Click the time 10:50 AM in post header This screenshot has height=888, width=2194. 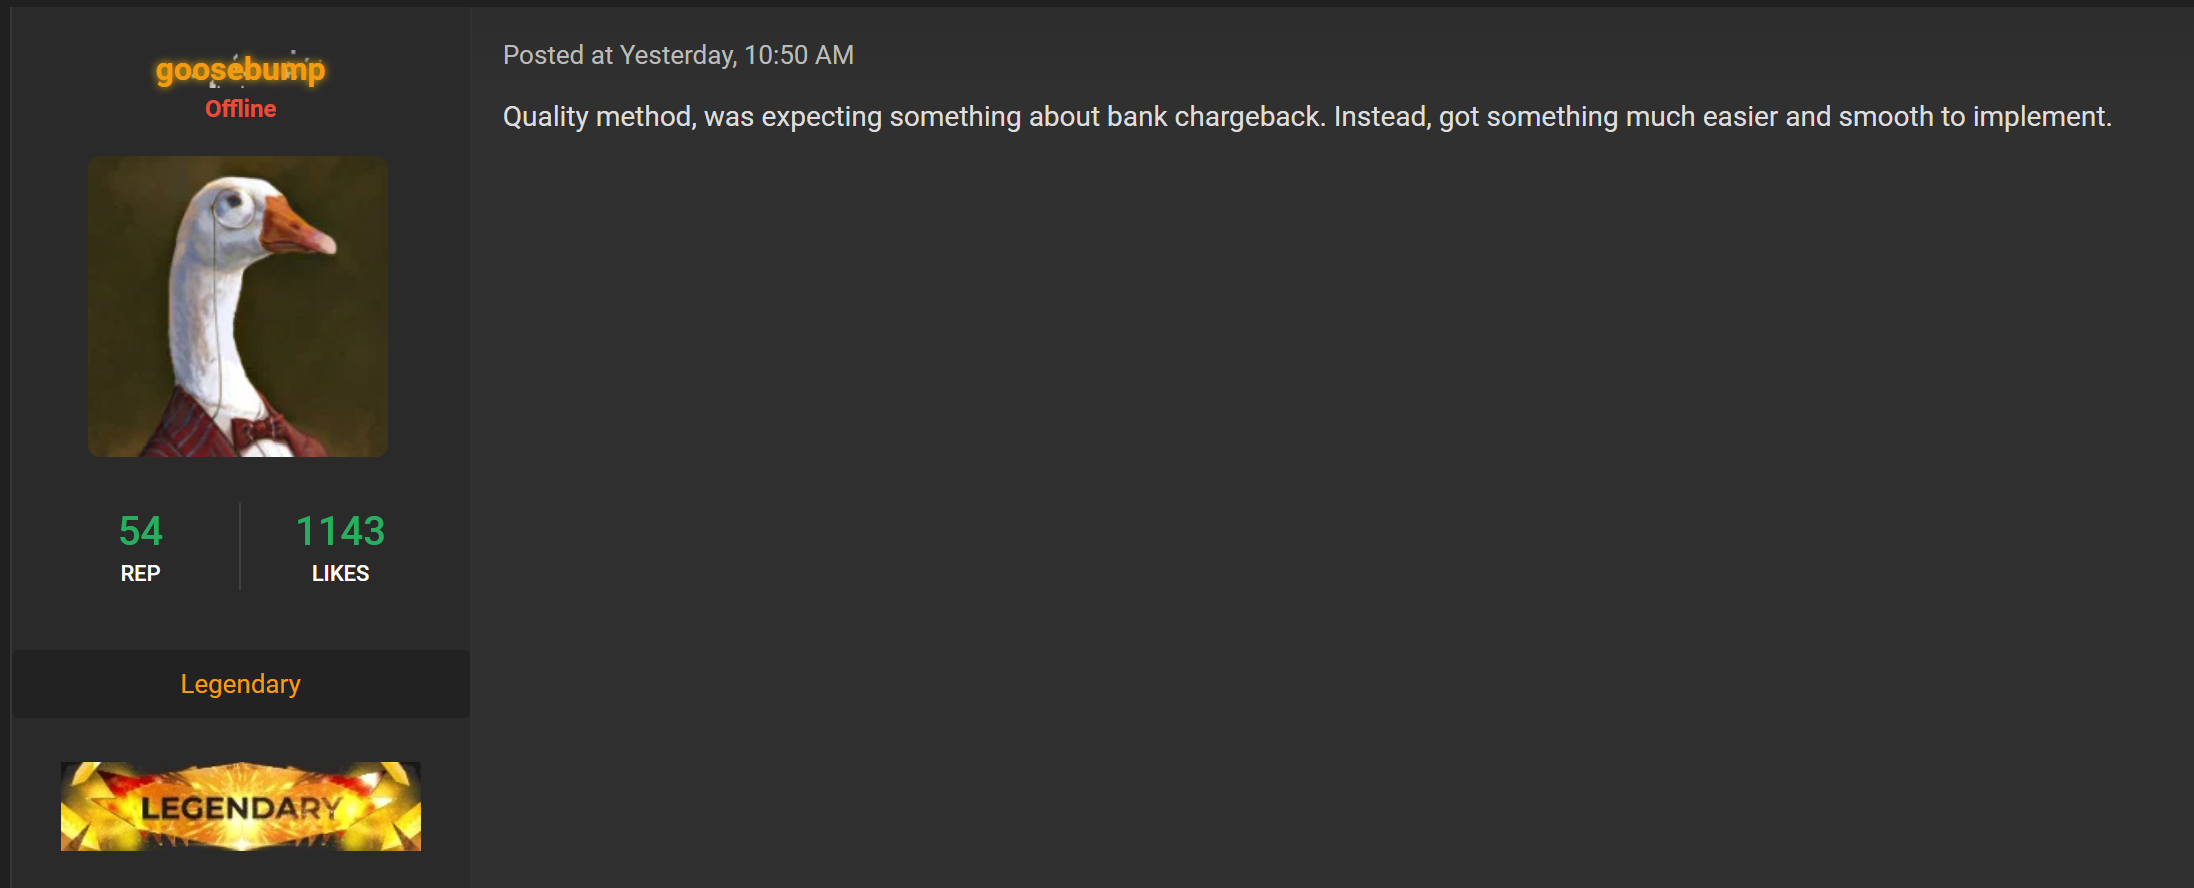pos(799,55)
